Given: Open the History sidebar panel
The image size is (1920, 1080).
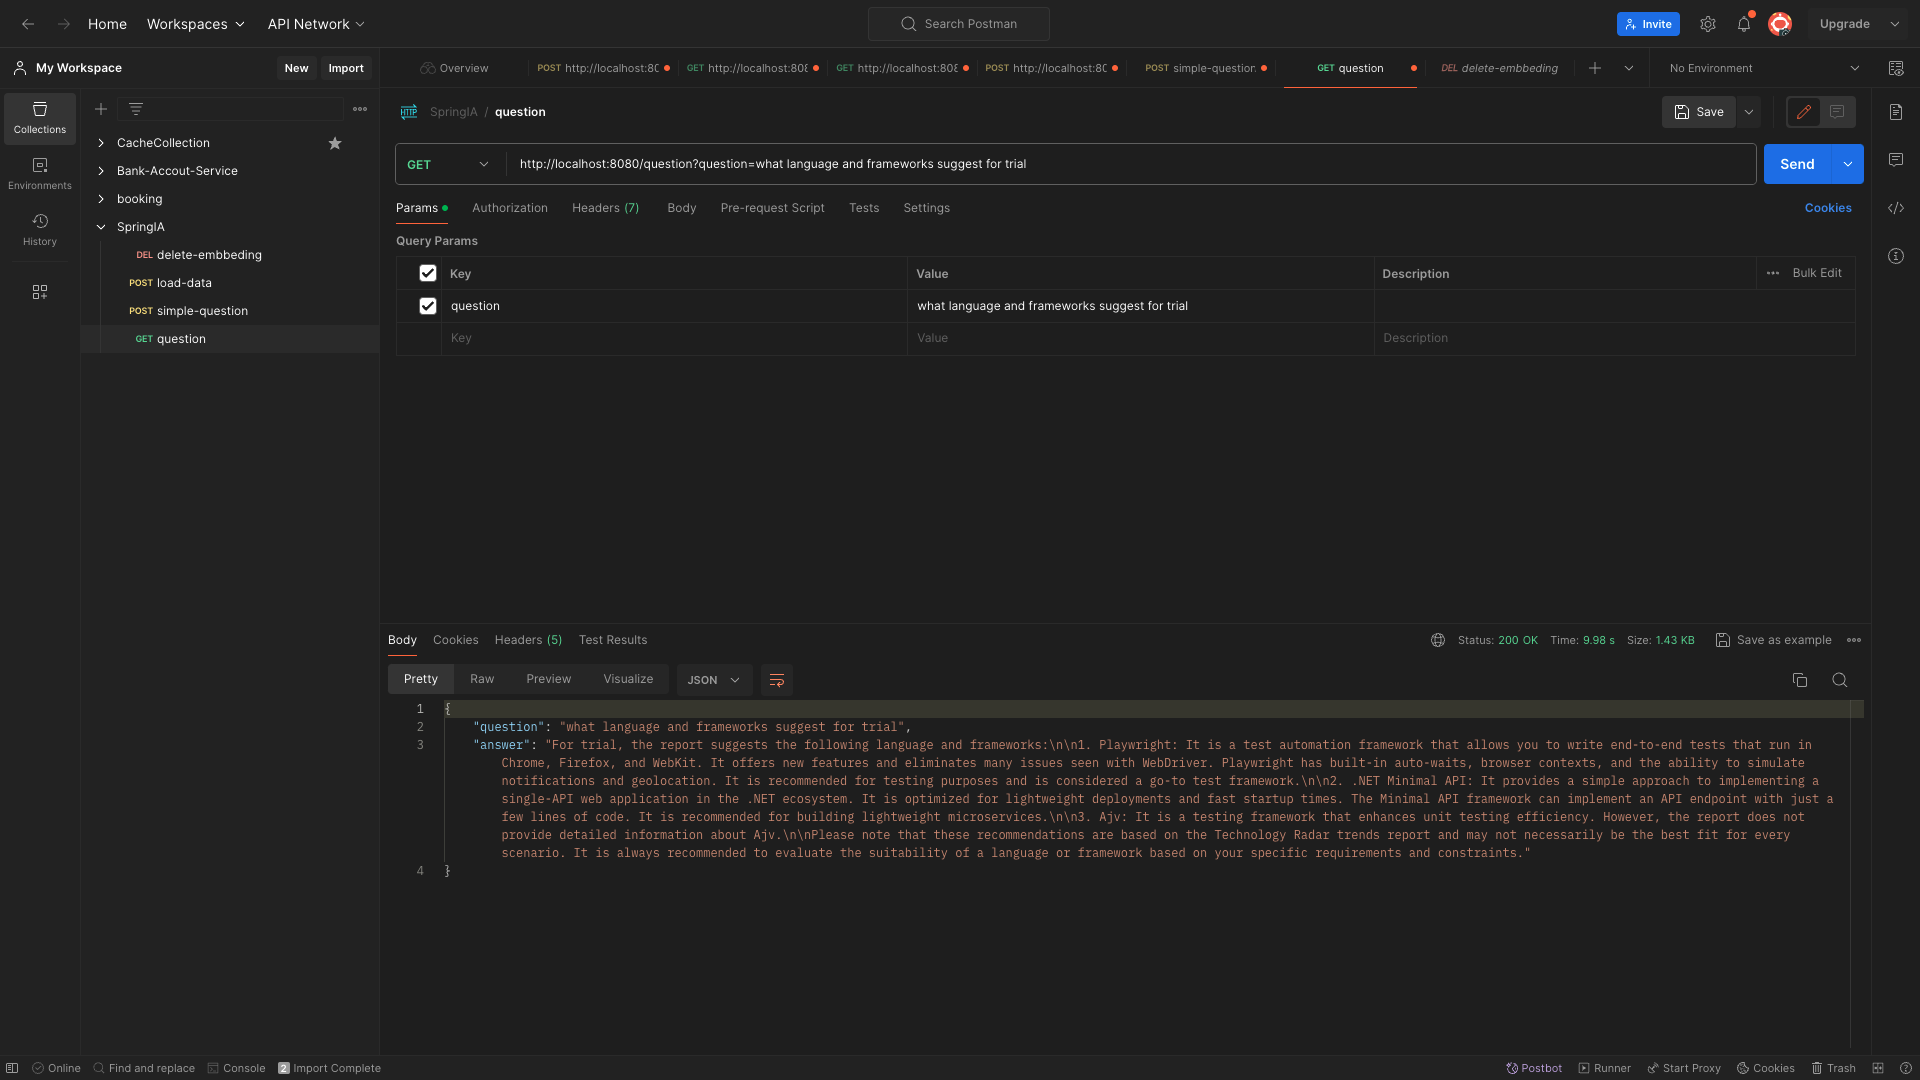Looking at the screenshot, I should (40, 229).
